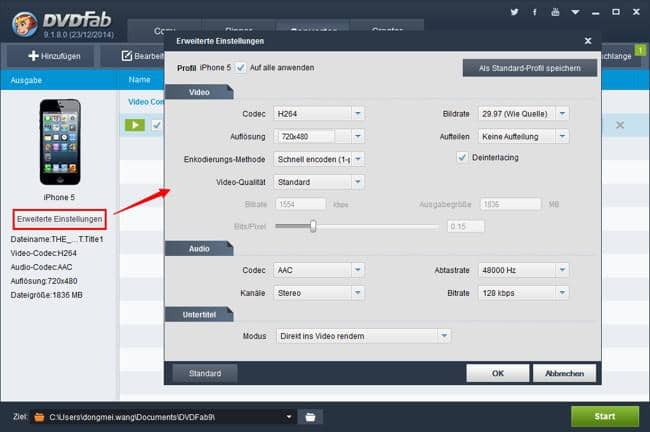650x432 pixels.
Task: Click the Bits/Pixel 0.15 value field
Action: click(466, 226)
